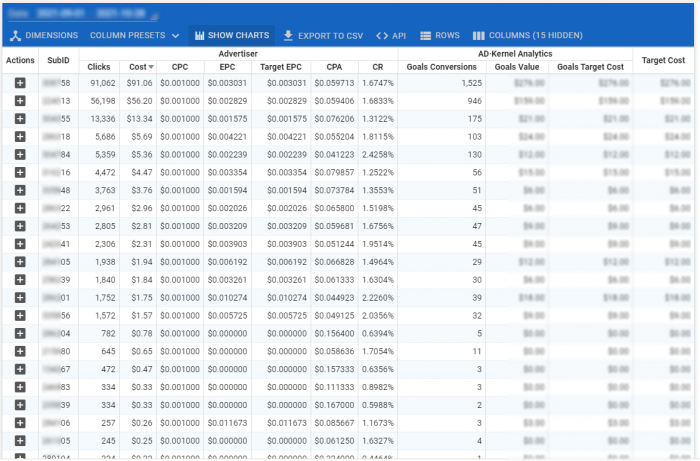Expand actions for row with 13,336 clicks
This screenshot has width=700, height=461.
click(x=20, y=119)
